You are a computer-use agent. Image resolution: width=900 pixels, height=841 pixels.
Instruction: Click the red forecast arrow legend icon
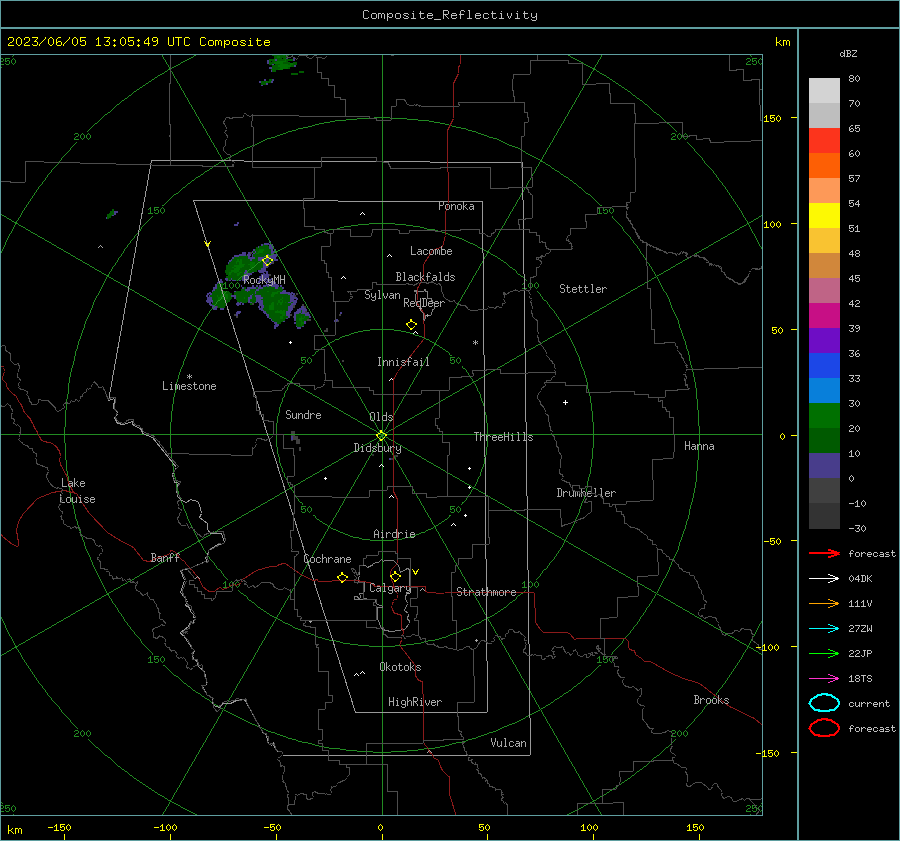824,553
